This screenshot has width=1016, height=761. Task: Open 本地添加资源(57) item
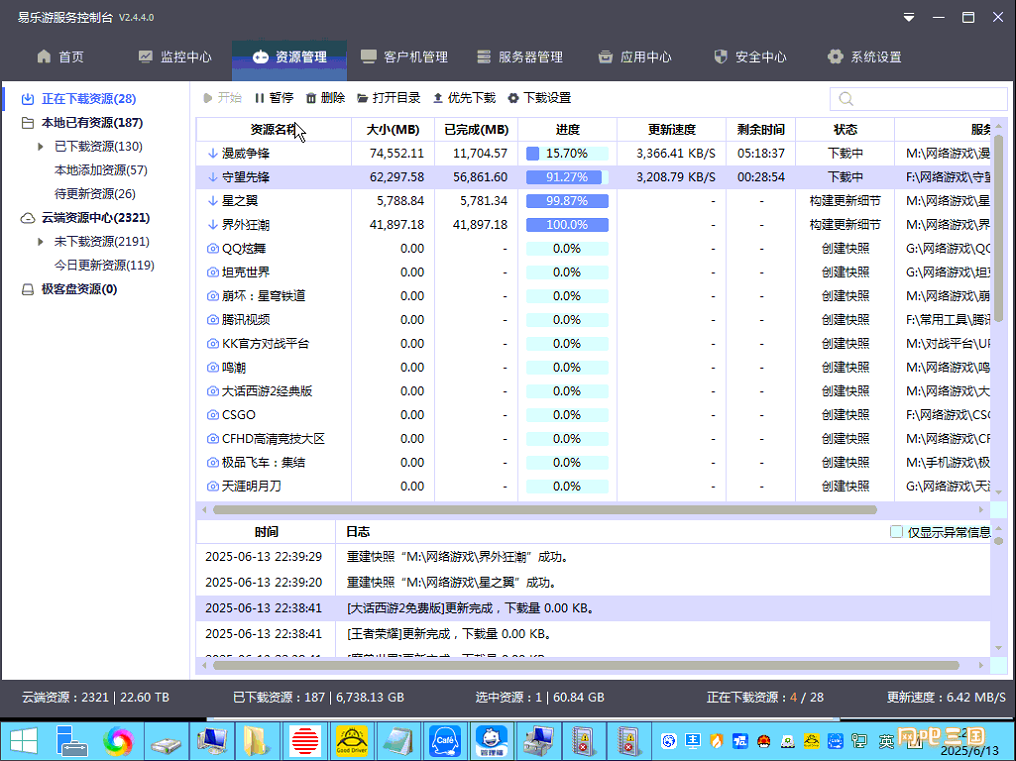tap(101, 170)
